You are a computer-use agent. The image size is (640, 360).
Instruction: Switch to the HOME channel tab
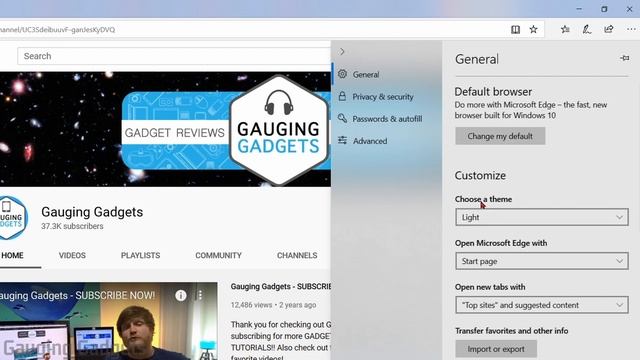click(x=12, y=256)
